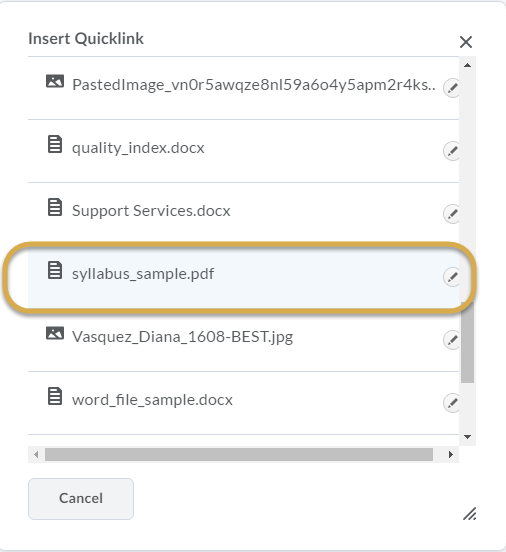The height and width of the screenshot is (552, 506).
Task: Click image icon beside PastedImage file
Action: click(55, 81)
